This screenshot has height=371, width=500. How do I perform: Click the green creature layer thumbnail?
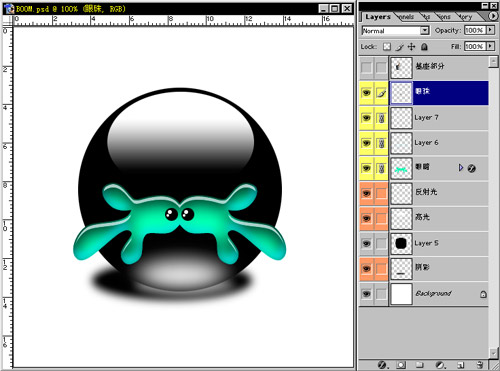(x=401, y=169)
